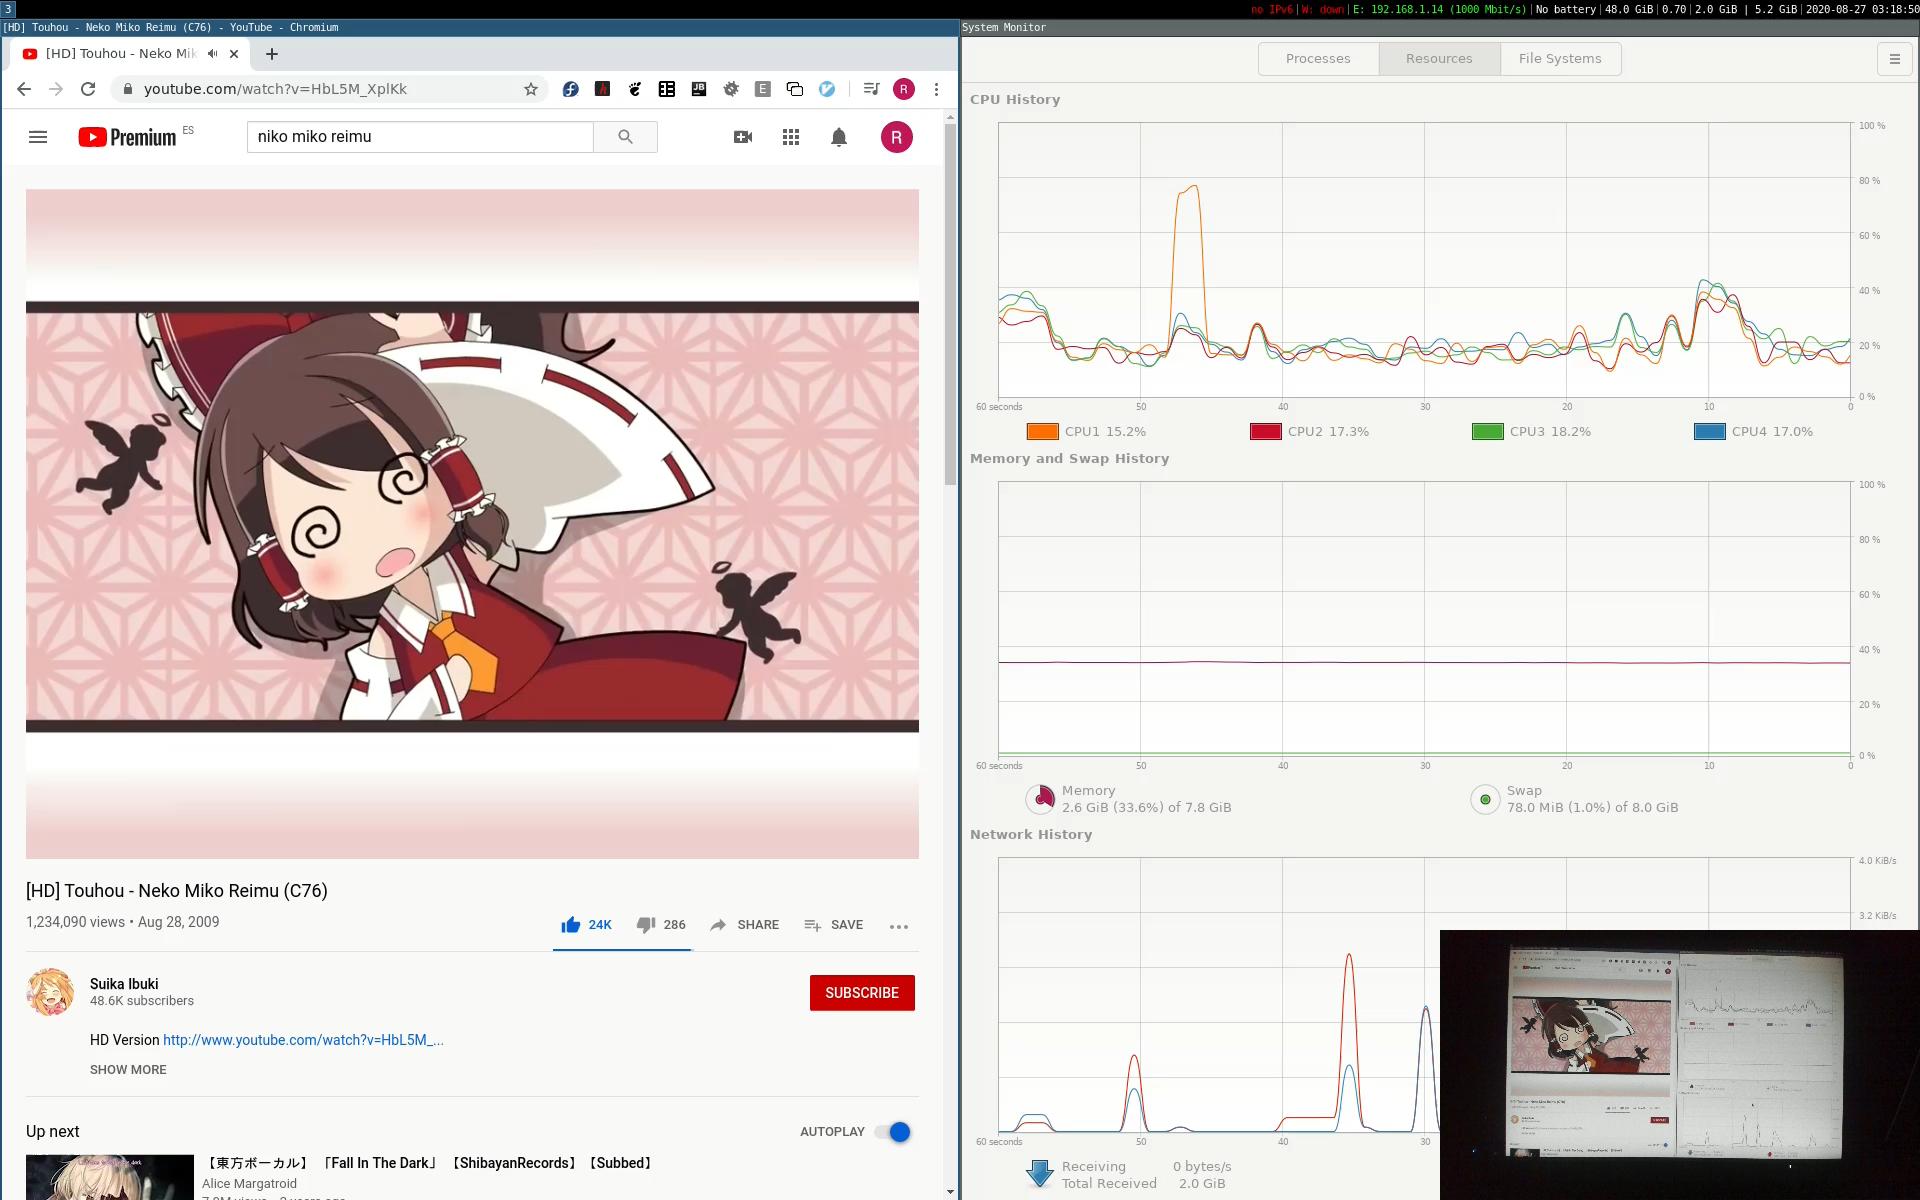Change CPU2 red color swatch
This screenshot has width=1920, height=1200.
[1265, 432]
